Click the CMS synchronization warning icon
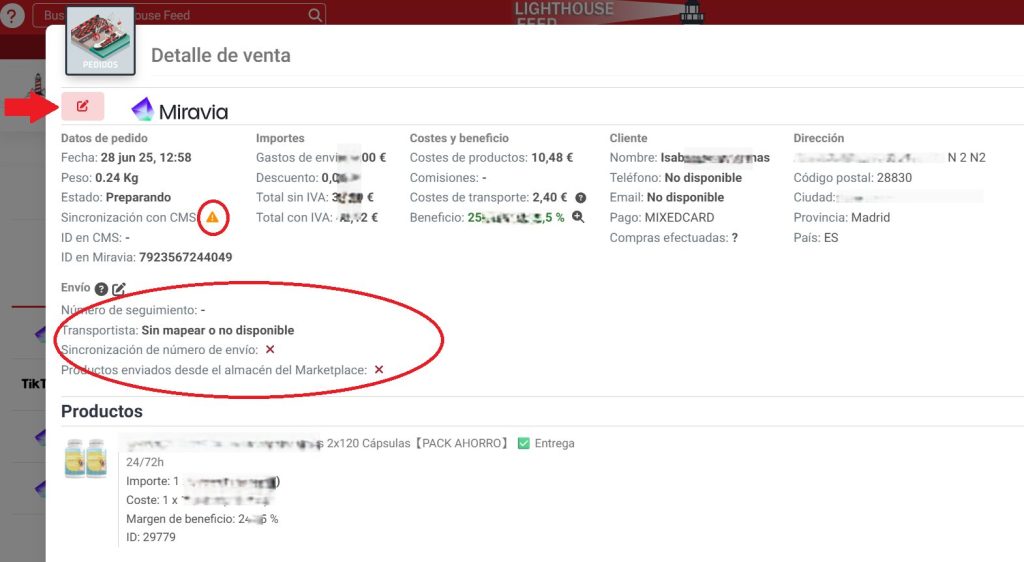Viewport: 1024px width, 562px height. 212,217
